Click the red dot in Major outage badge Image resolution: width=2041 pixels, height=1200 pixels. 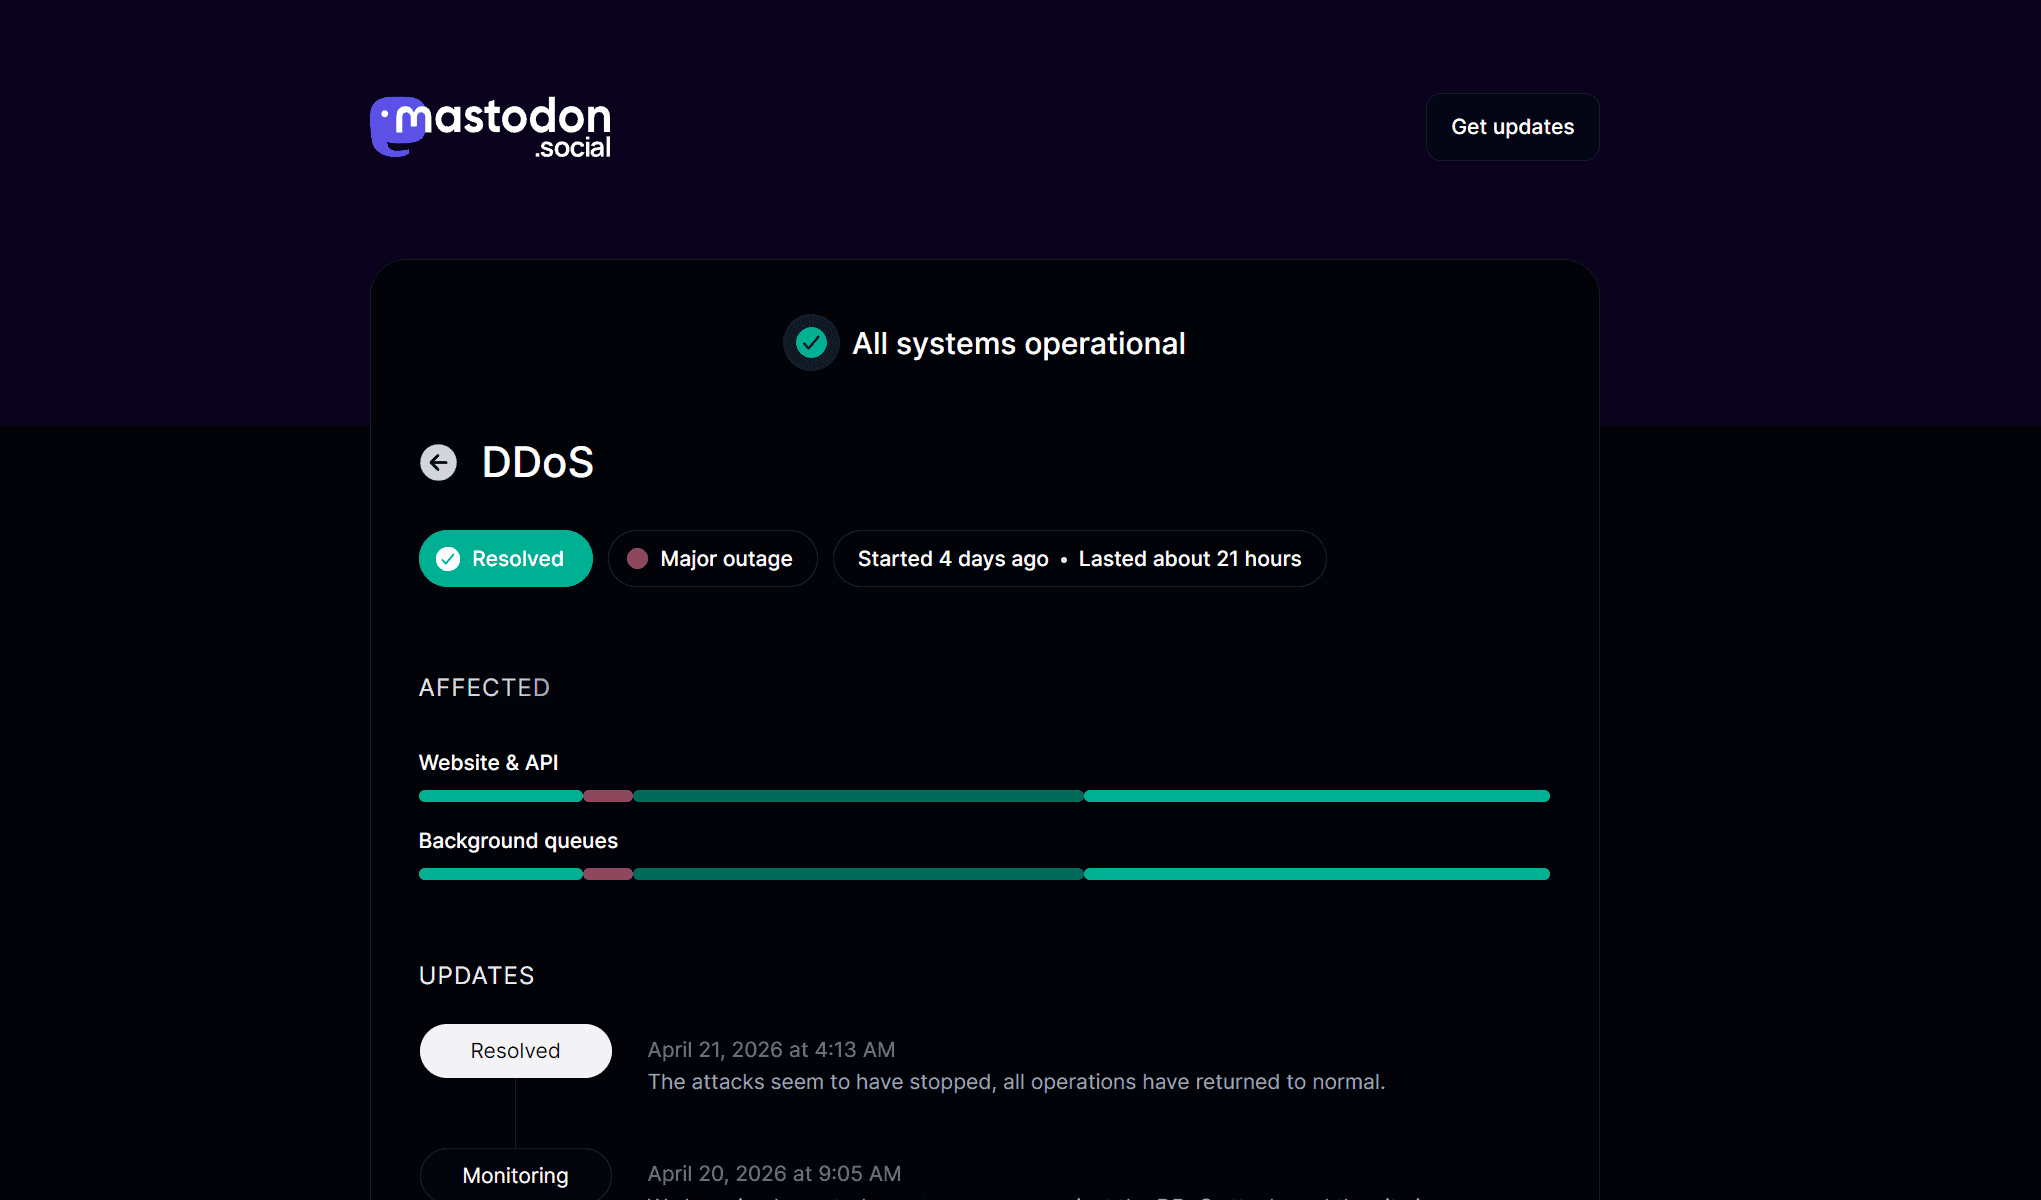pyautogui.click(x=637, y=559)
